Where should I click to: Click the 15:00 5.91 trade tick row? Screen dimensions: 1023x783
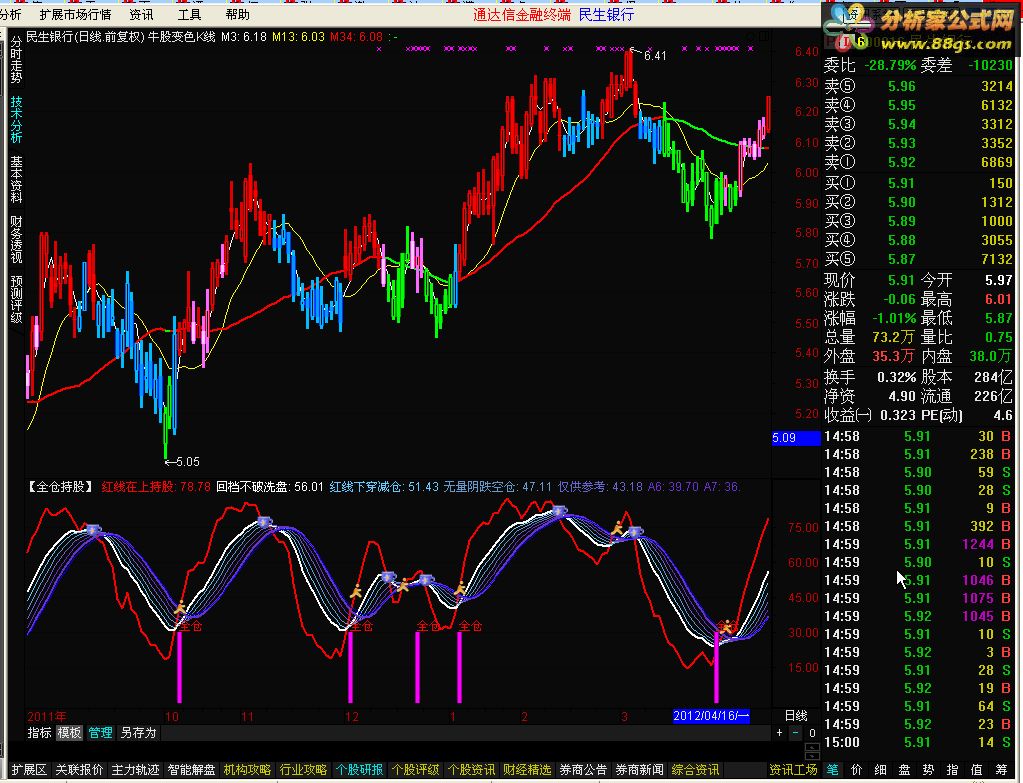pos(919,742)
